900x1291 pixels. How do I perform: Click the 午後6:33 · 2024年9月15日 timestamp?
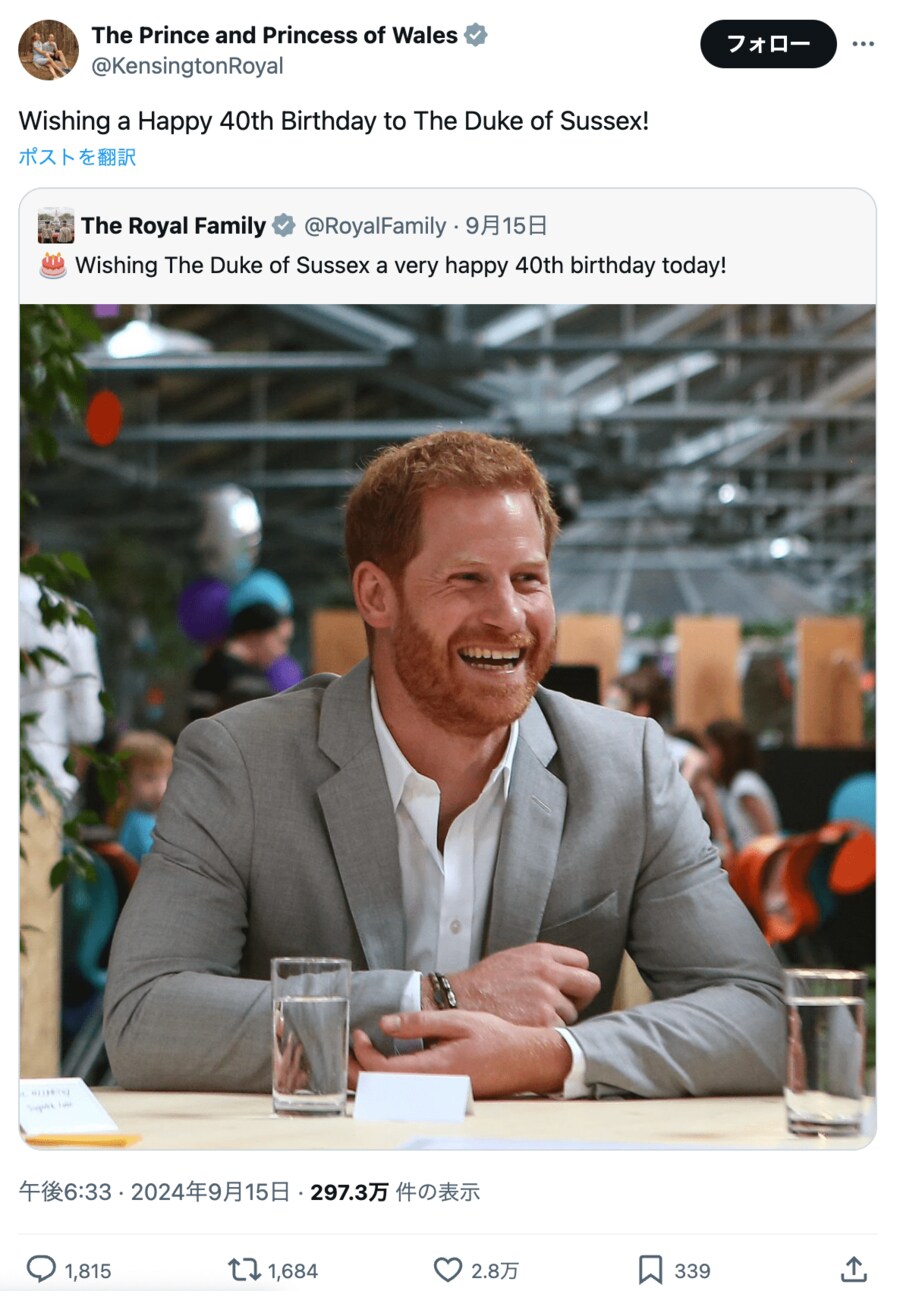click(x=154, y=1191)
